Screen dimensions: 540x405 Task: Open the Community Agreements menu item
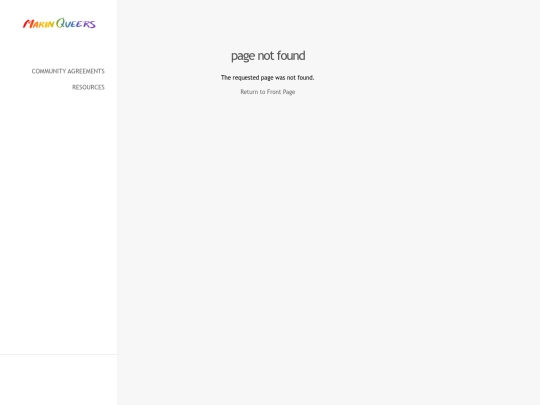click(x=68, y=71)
